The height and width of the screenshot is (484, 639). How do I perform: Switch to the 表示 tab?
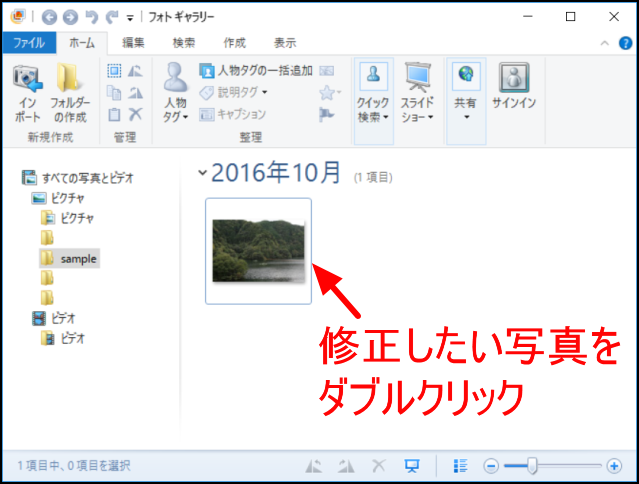(285, 43)
